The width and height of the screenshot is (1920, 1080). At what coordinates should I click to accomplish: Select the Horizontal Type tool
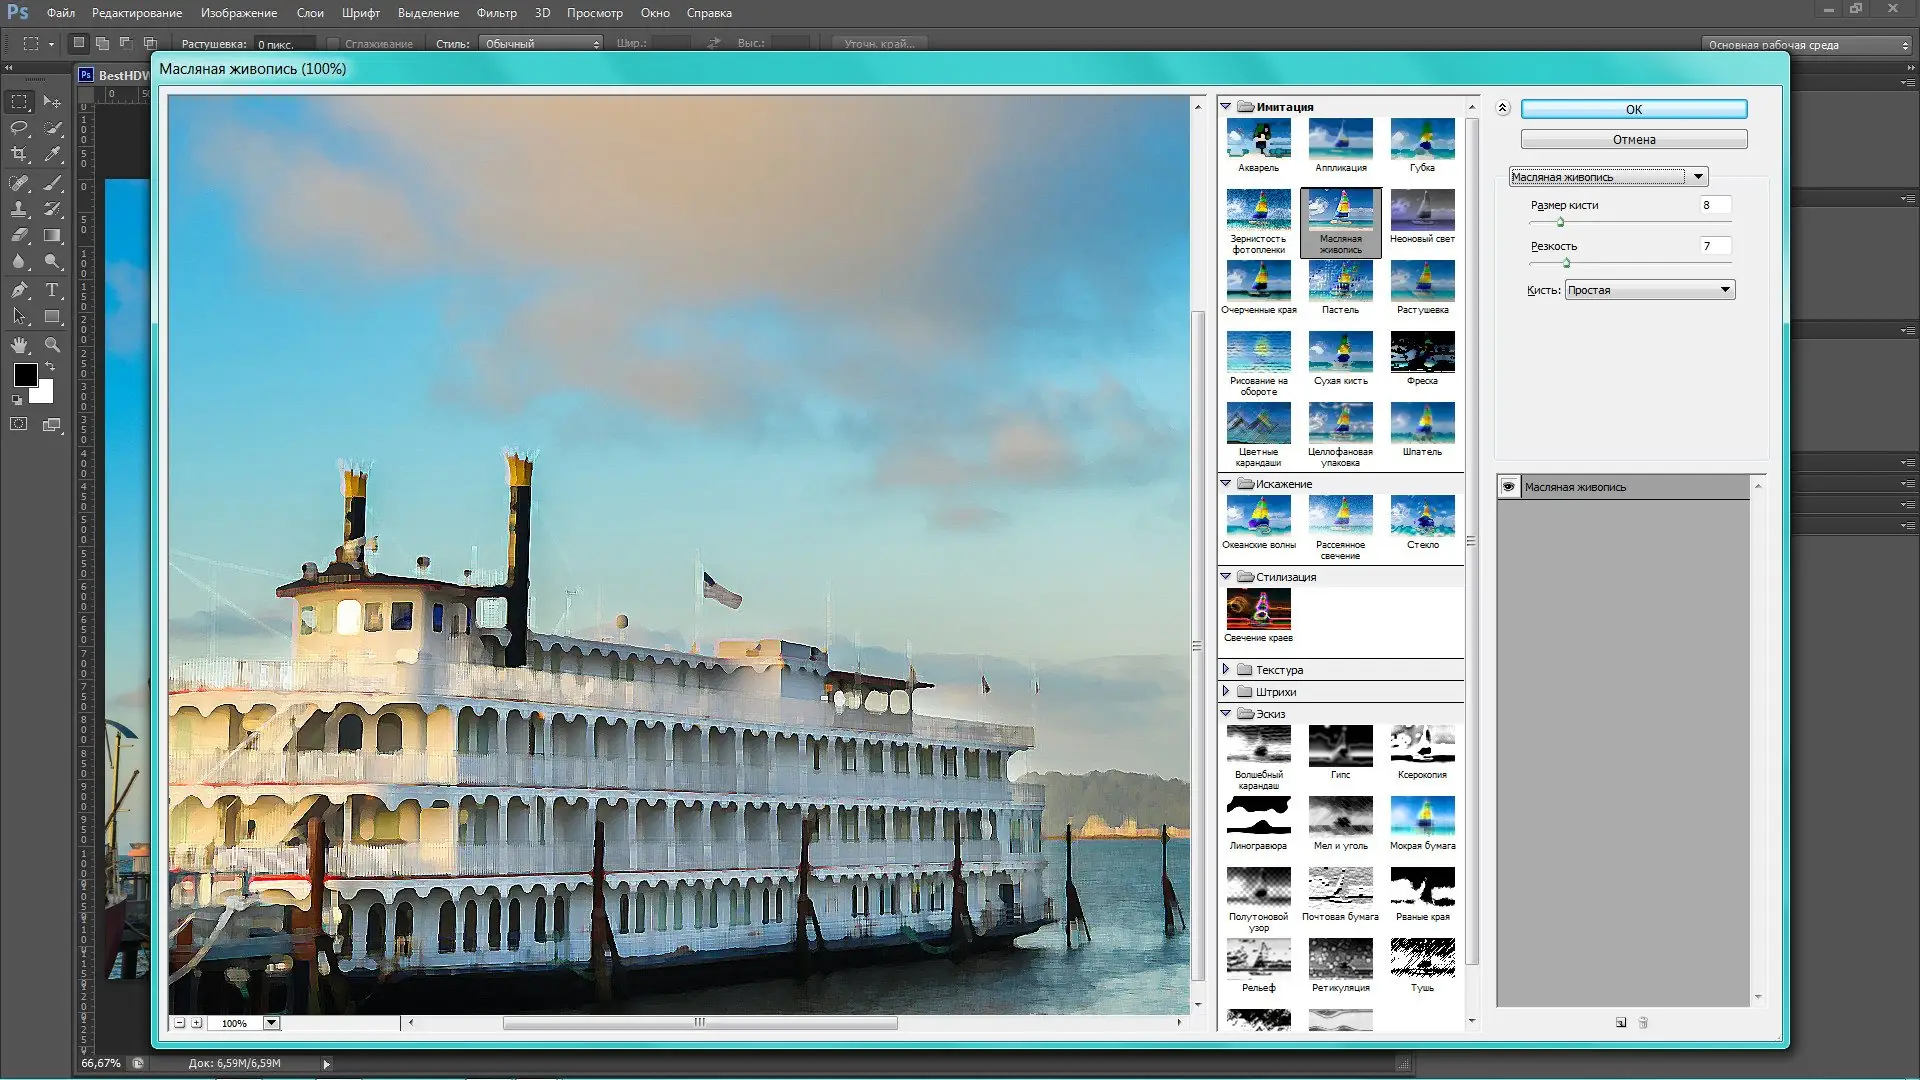tap(52, 290)
